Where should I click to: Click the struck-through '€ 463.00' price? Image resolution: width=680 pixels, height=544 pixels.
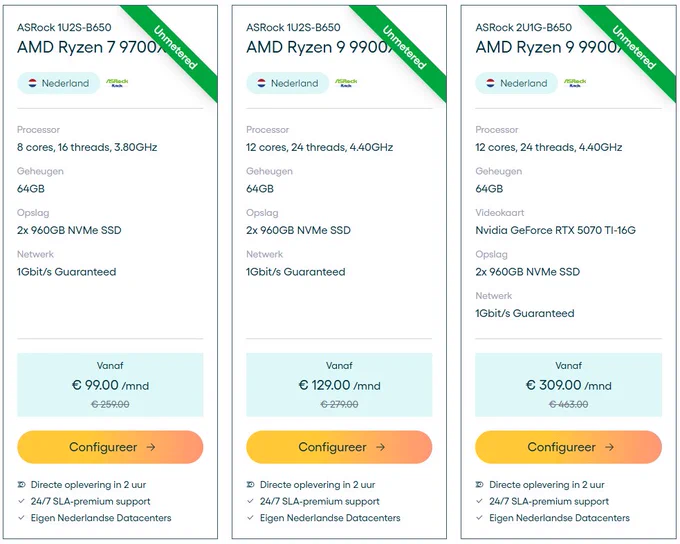[x=569, y=404]
